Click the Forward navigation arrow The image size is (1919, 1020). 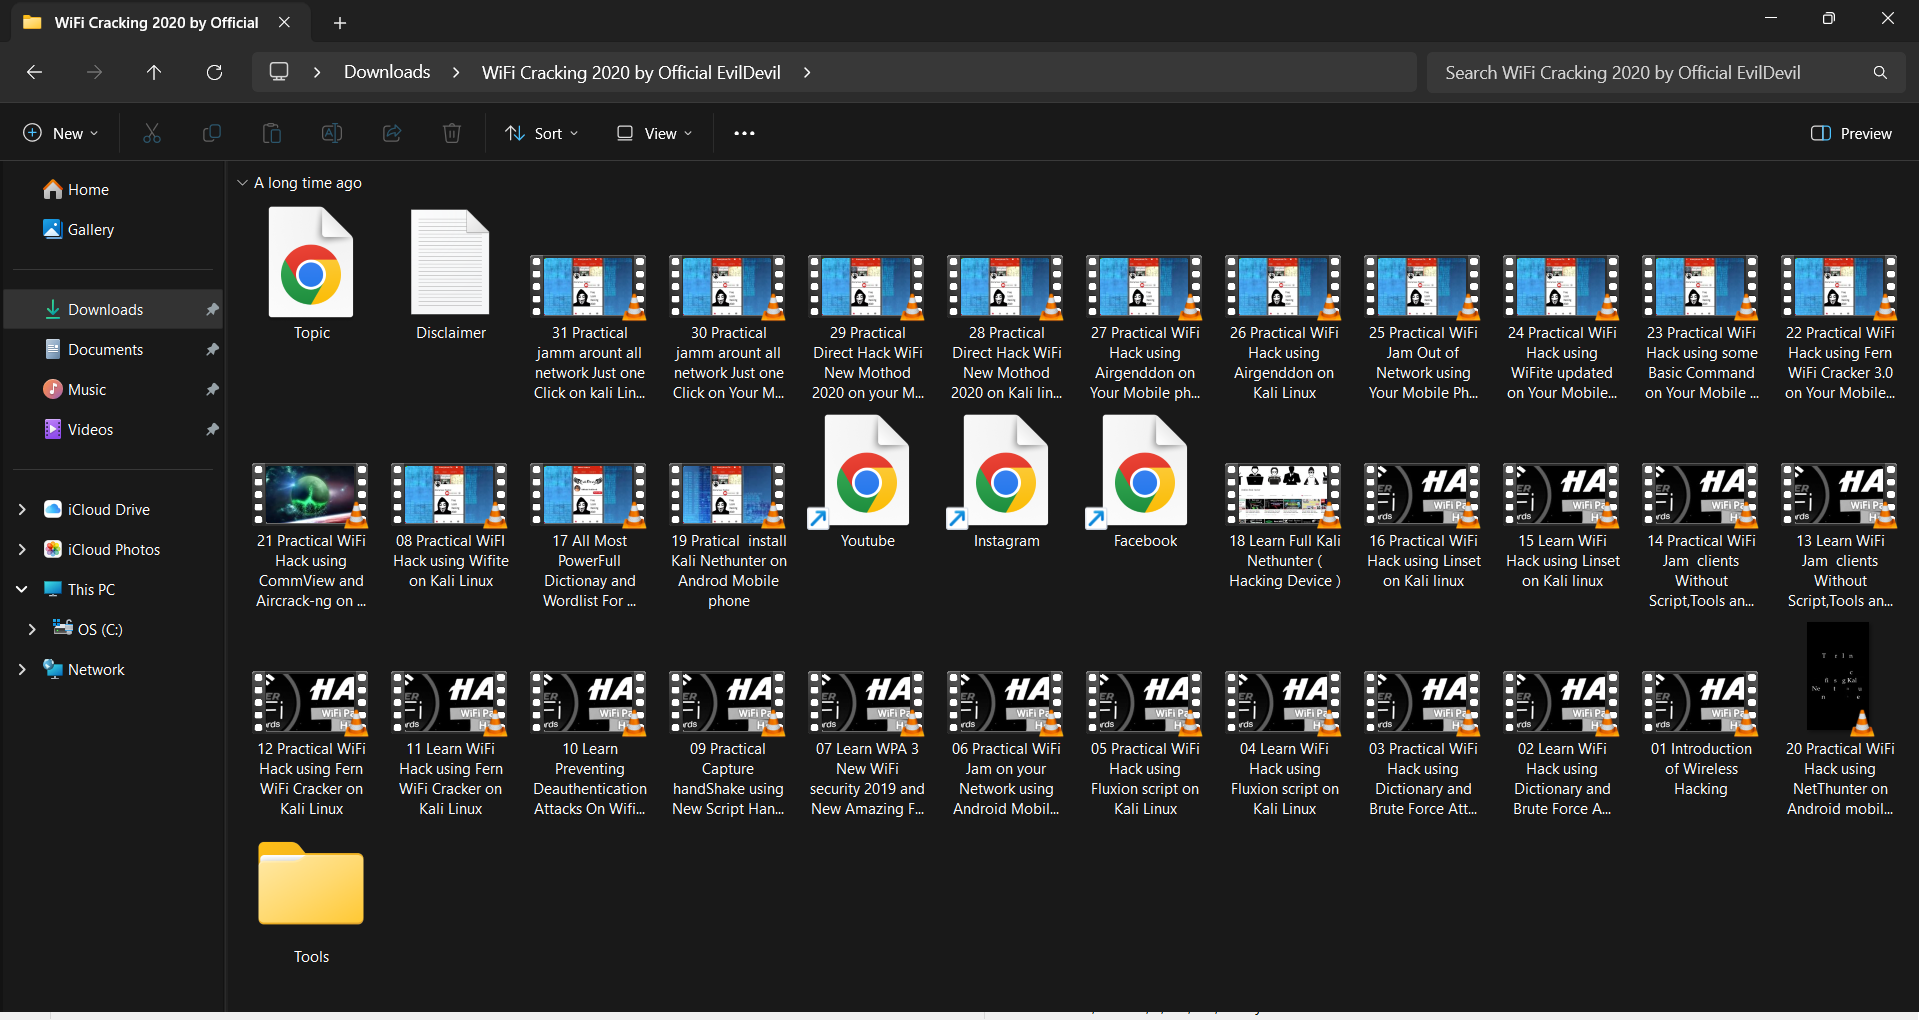[94, 72]
